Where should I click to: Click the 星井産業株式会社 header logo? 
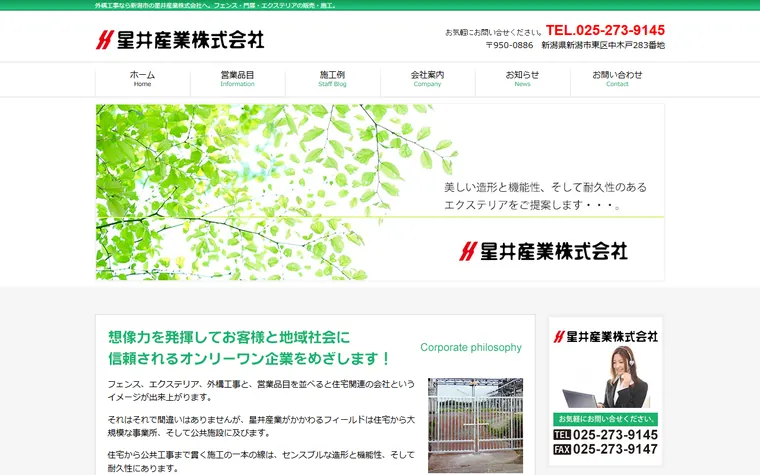tap(180, 40)
